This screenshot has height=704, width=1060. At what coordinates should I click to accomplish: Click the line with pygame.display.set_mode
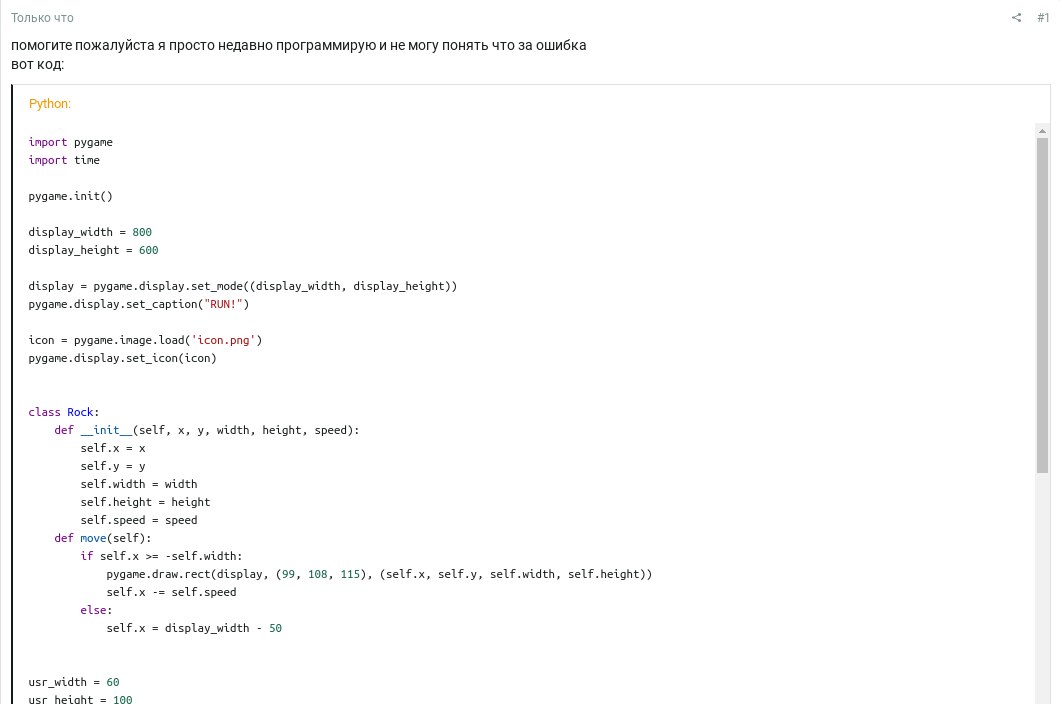(x=243, y=286)
